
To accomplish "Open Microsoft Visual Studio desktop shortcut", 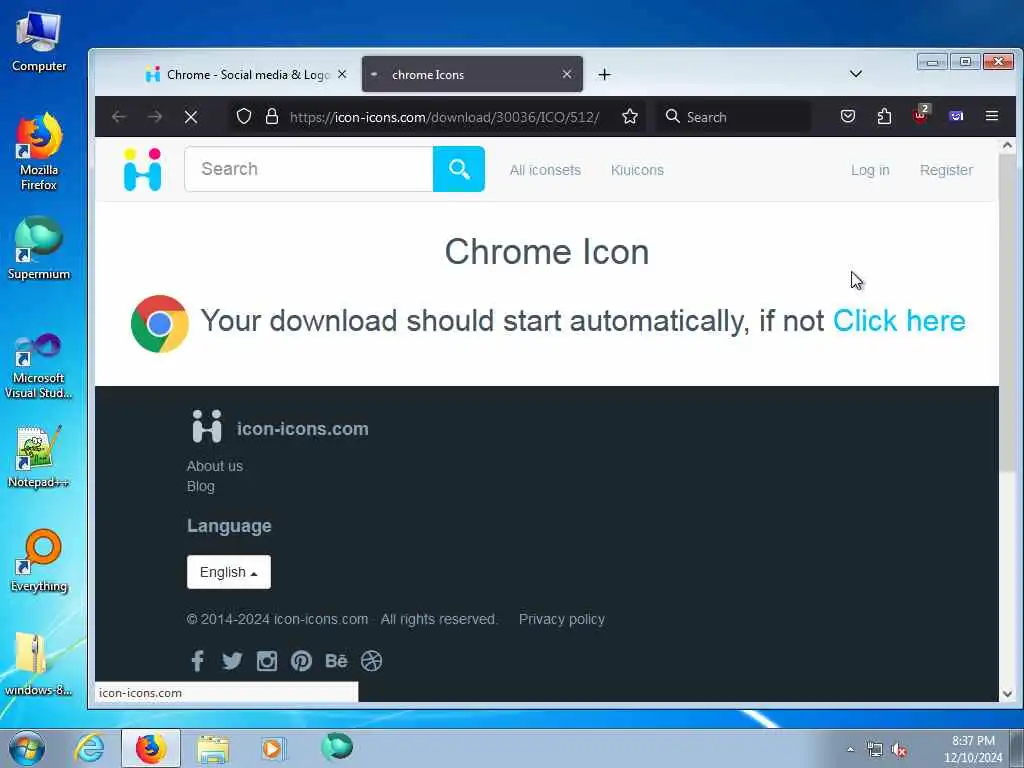I will 39,366.
